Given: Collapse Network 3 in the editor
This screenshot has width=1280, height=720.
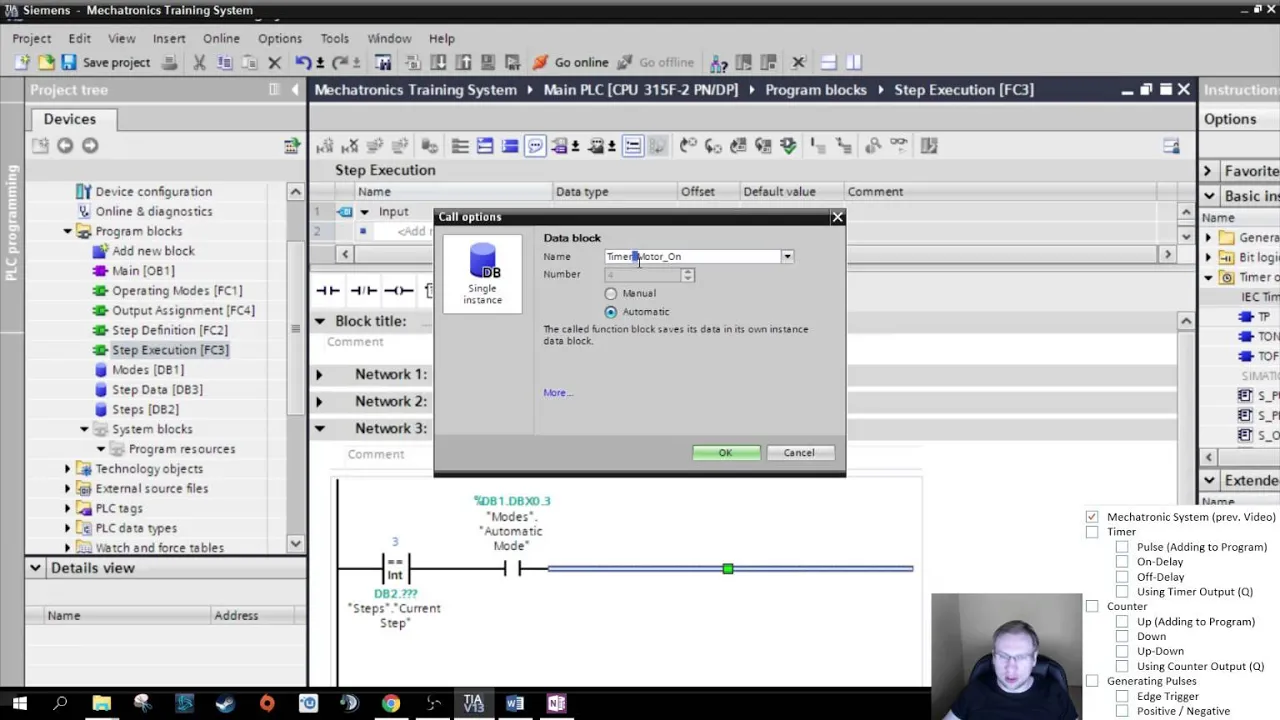Looking at the screenshot, I should tap(319, 428).
